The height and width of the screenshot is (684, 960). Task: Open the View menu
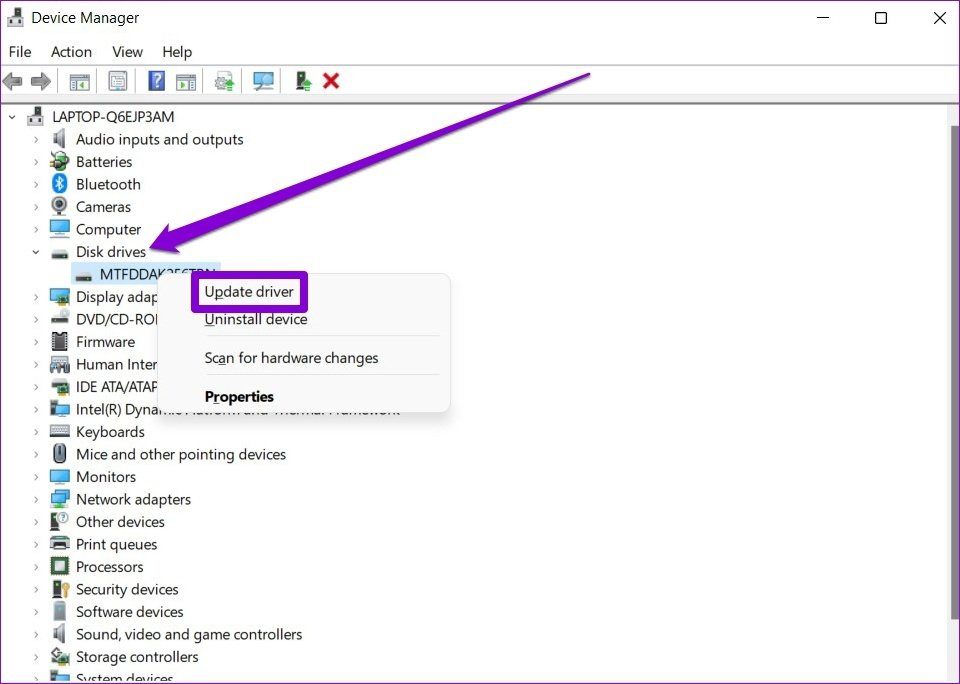coord(127,52)
